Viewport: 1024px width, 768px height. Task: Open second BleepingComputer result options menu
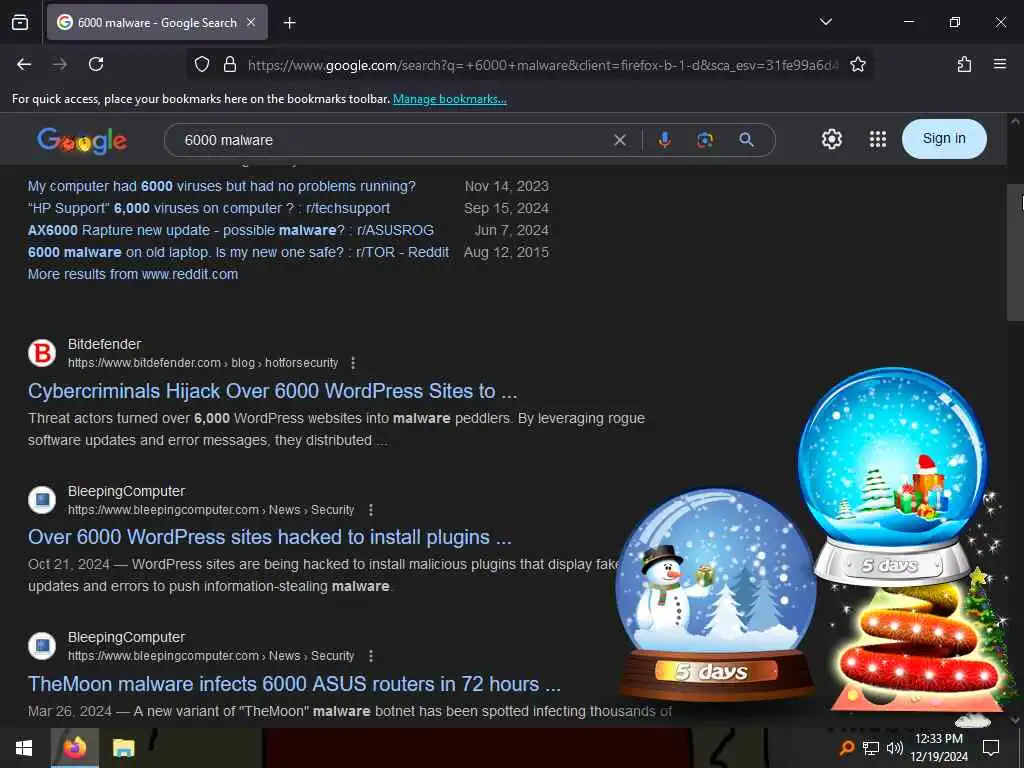pos(370,656)
